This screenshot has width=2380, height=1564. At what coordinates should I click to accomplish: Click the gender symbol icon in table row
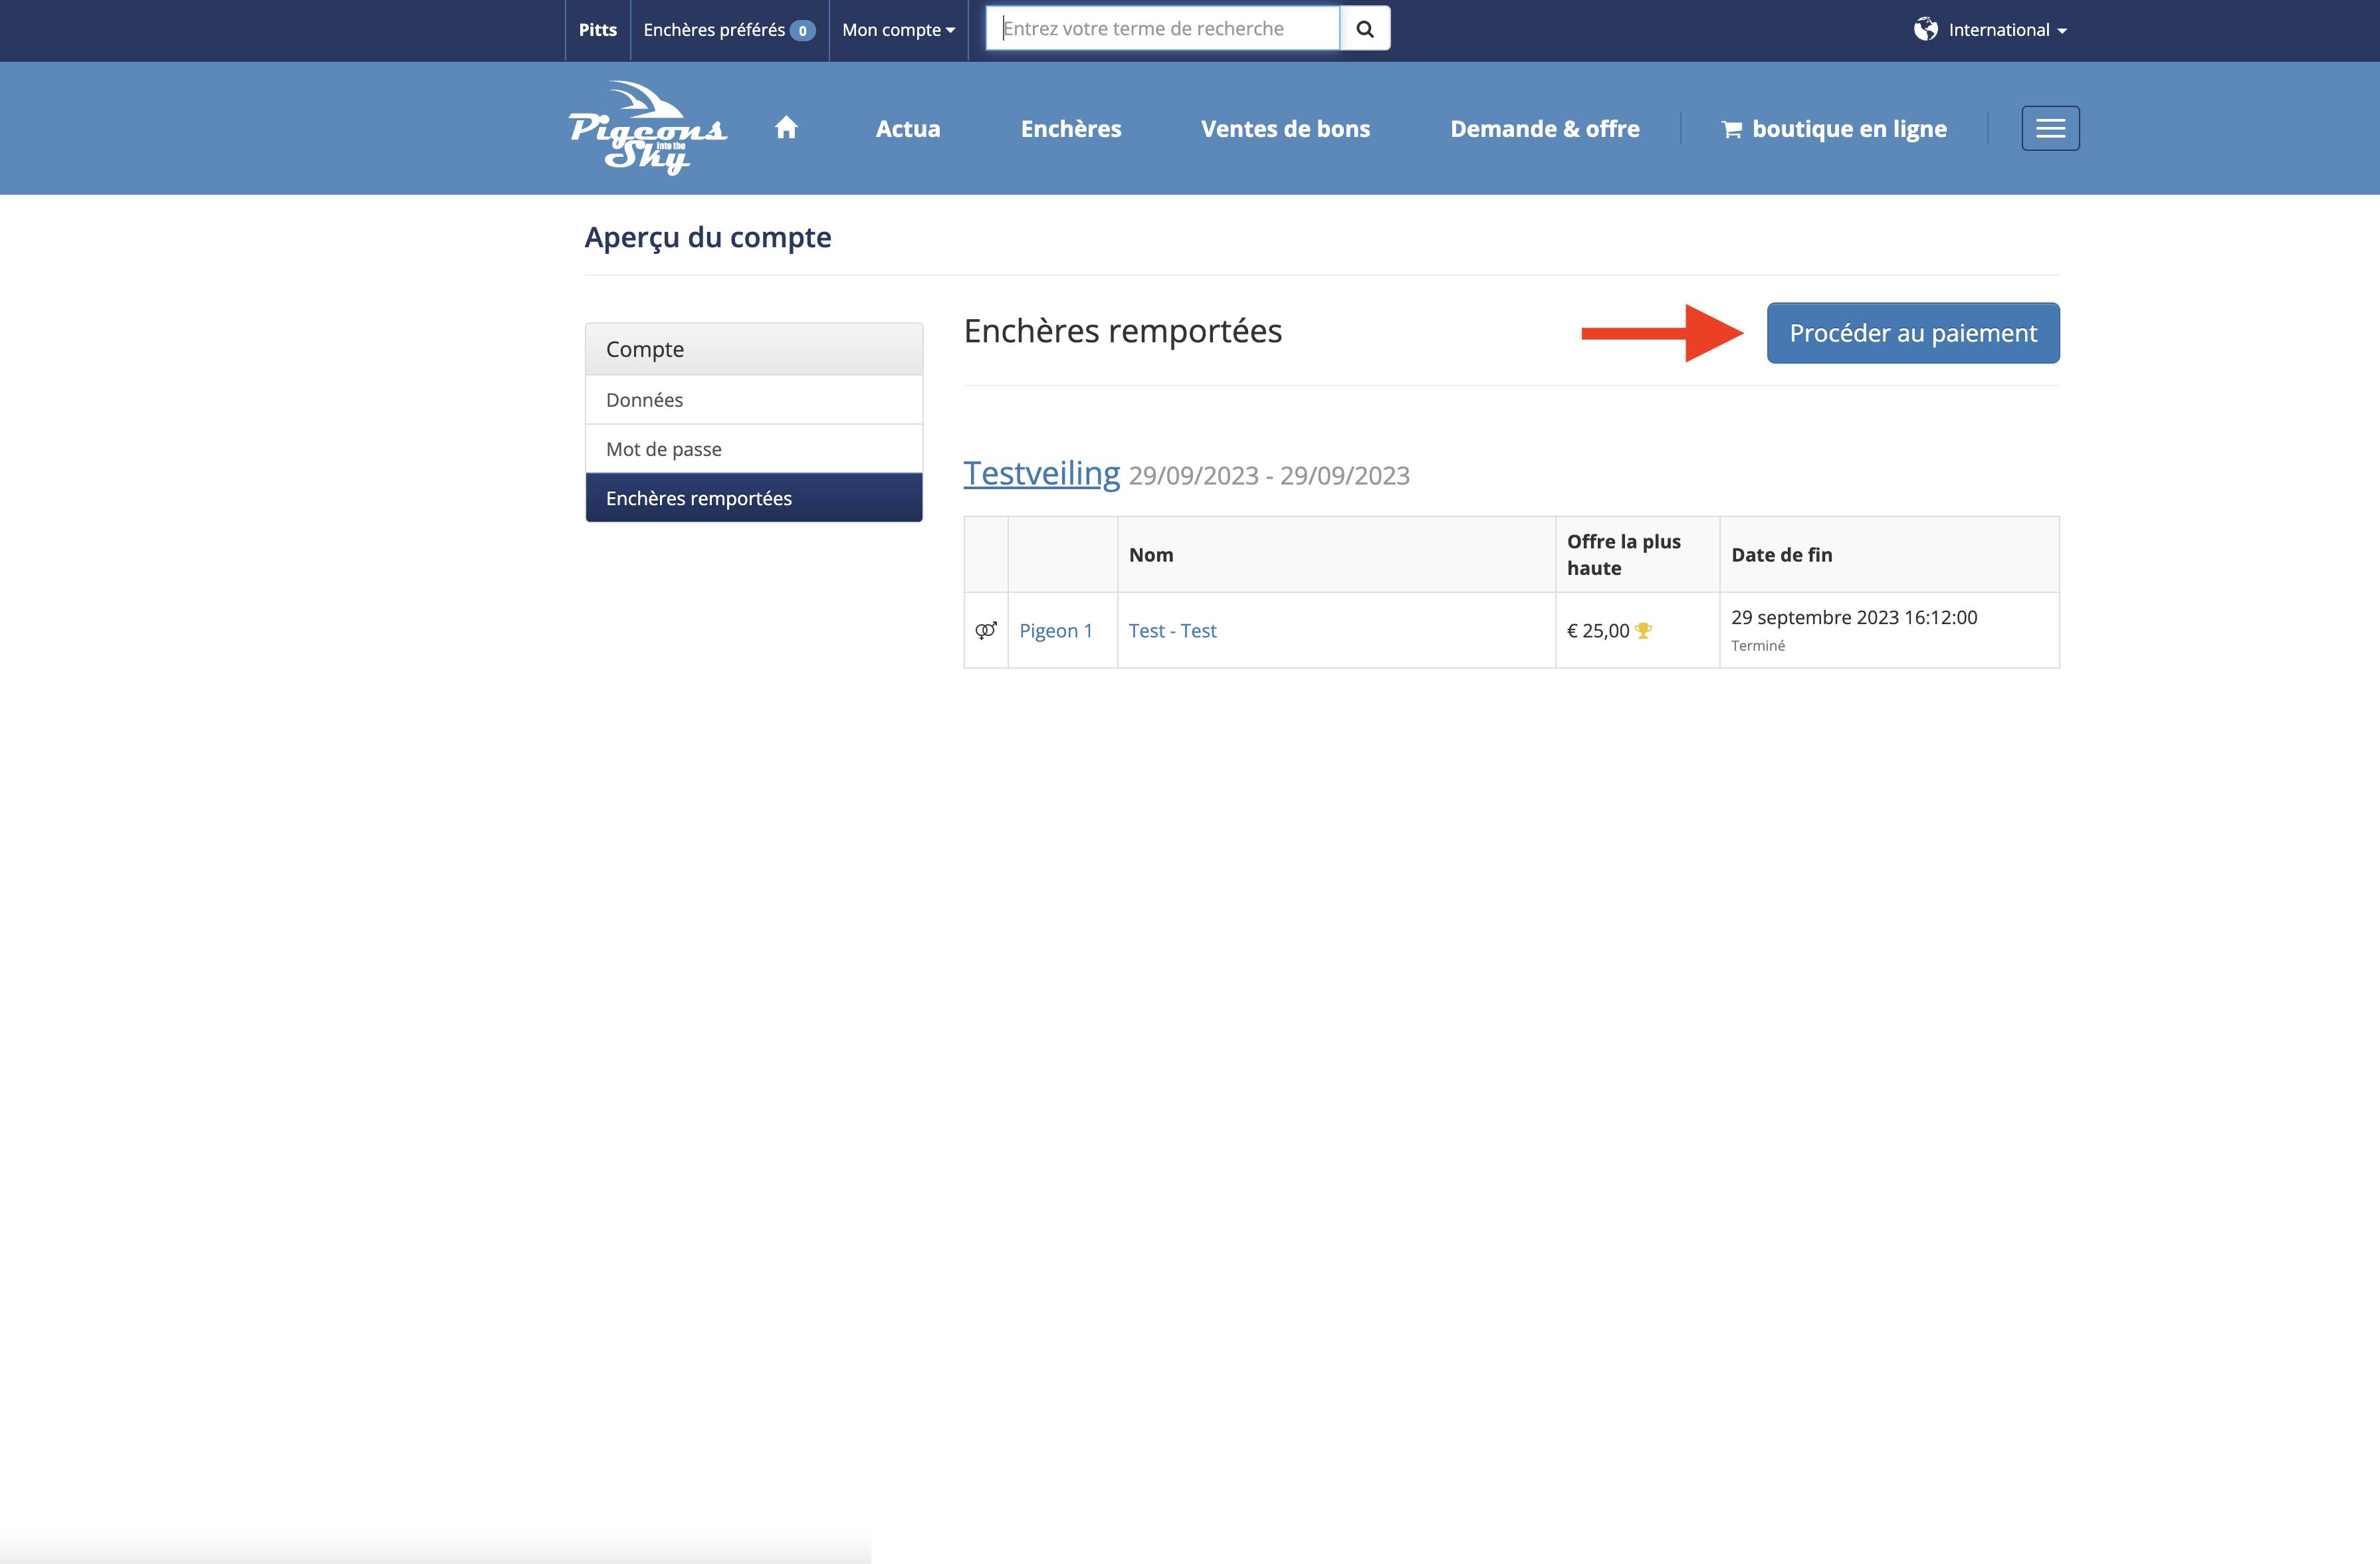(986, 630)
